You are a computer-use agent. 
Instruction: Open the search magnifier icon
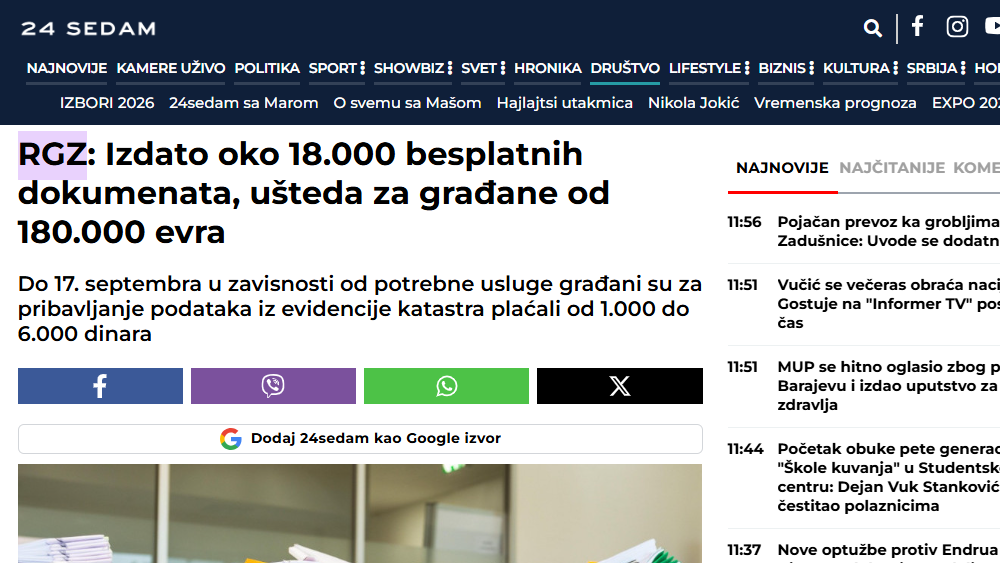point(872,28)
